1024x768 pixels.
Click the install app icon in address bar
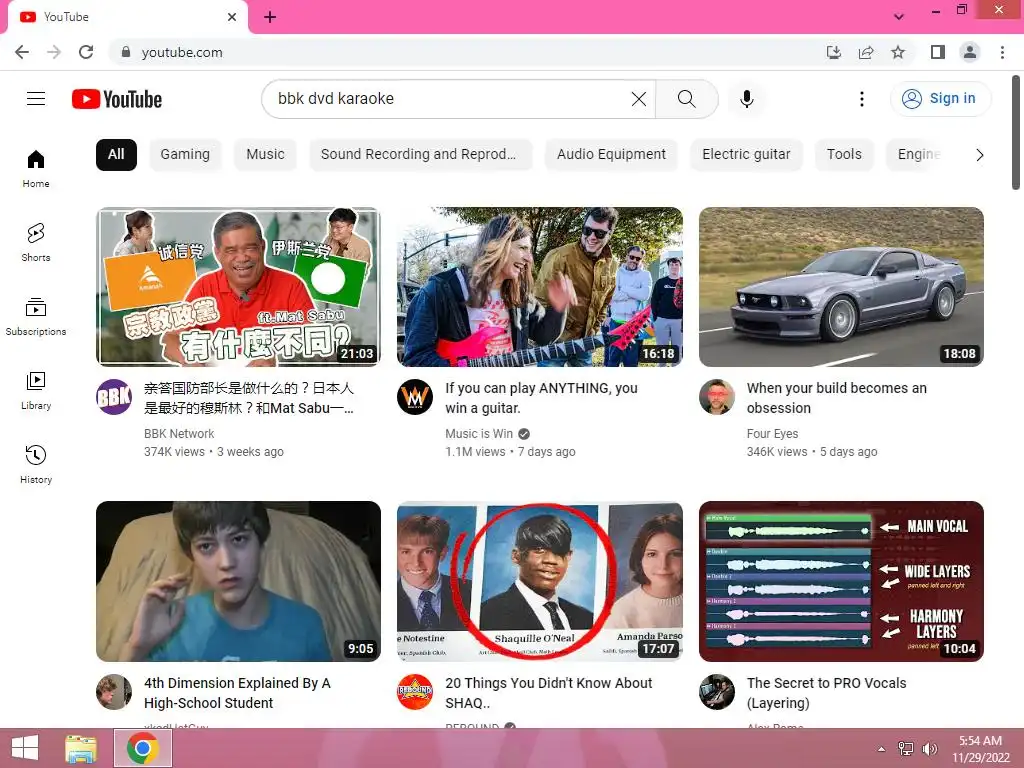pos(834,52)
